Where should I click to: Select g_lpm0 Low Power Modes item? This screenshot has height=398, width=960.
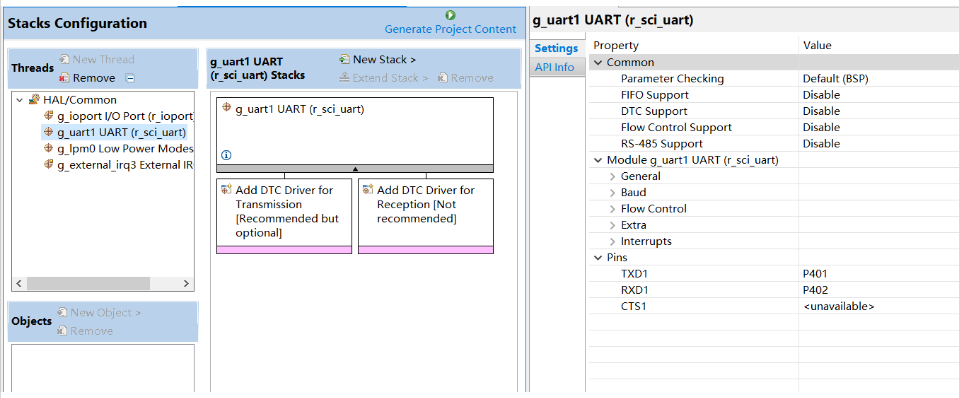click(125, 148)
